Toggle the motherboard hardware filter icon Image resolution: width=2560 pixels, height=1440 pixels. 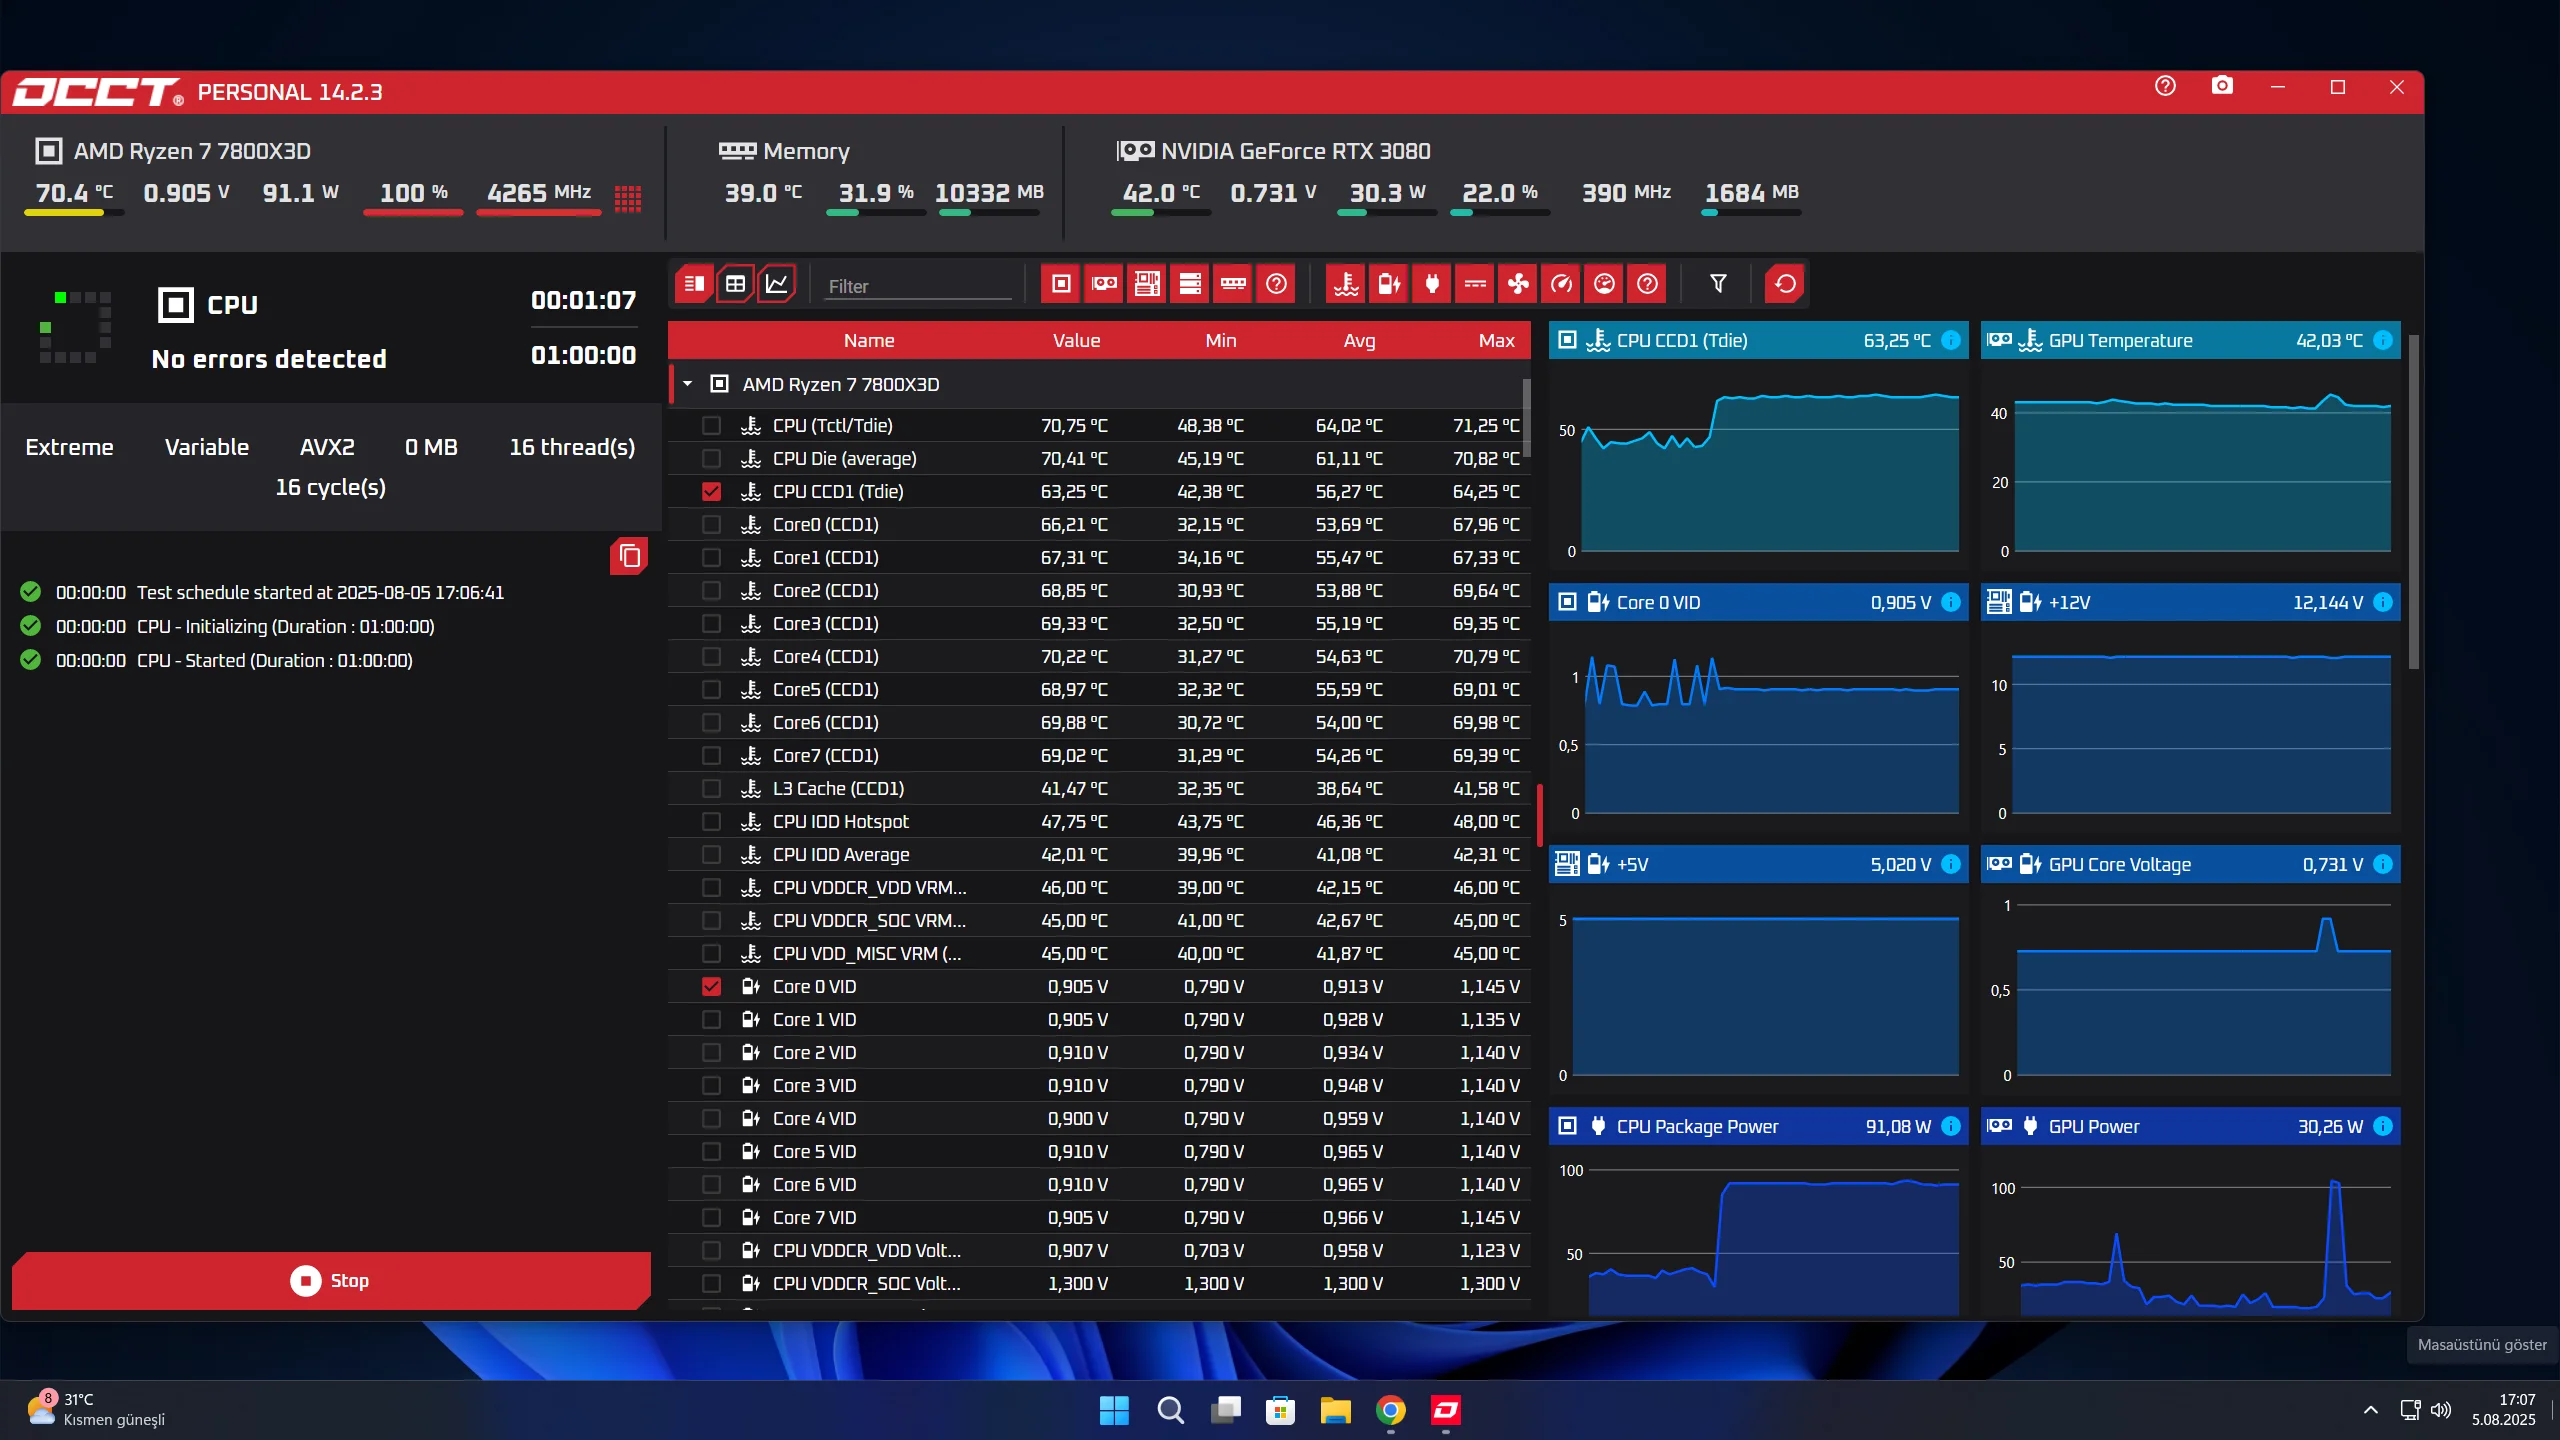click(x=1147, y=285)
